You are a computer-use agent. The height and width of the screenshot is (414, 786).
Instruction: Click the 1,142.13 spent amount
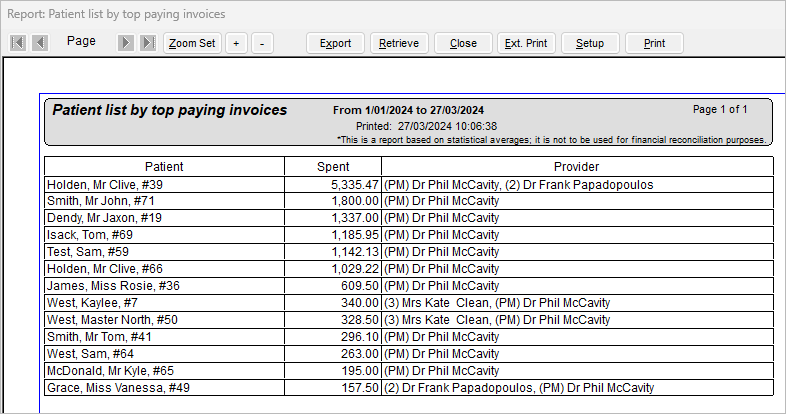coord(354,252)
